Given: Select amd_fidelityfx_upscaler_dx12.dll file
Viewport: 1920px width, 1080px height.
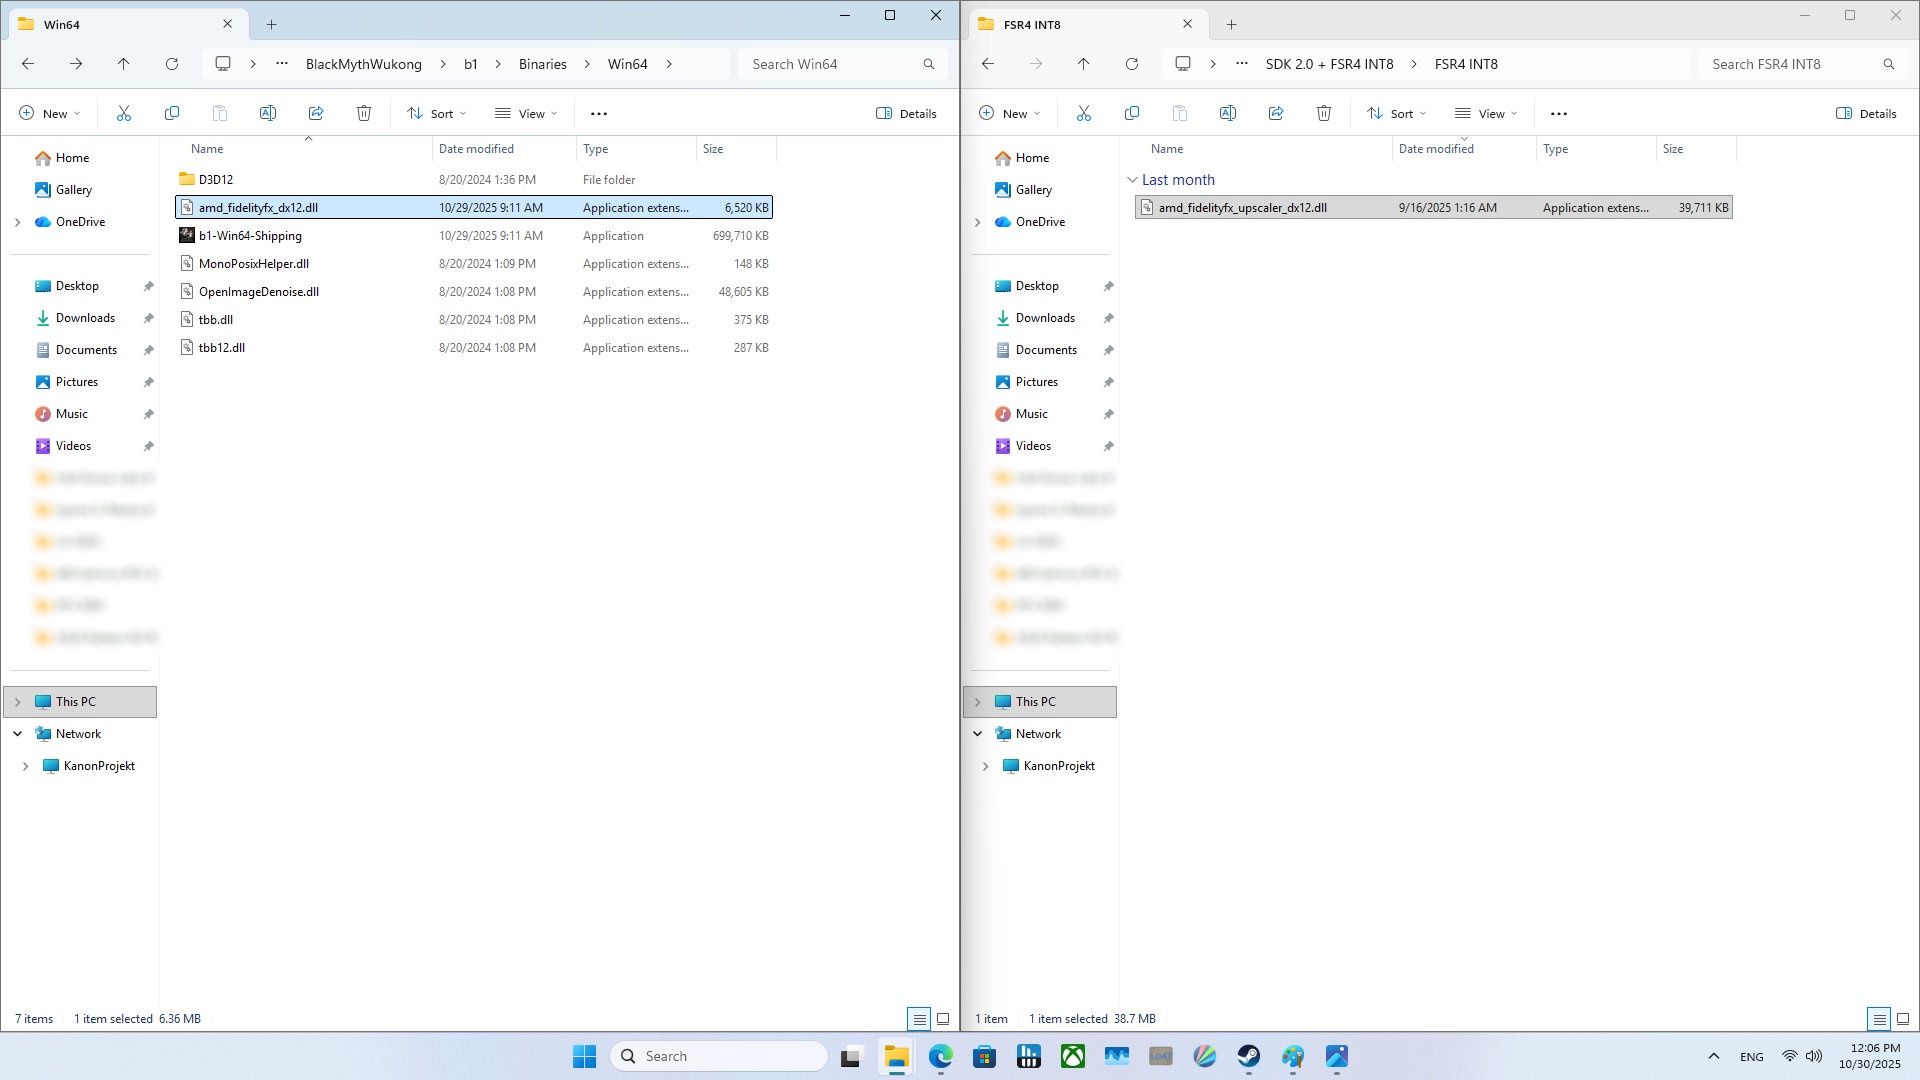Looking at the screenshot, I should [1434, 208].
